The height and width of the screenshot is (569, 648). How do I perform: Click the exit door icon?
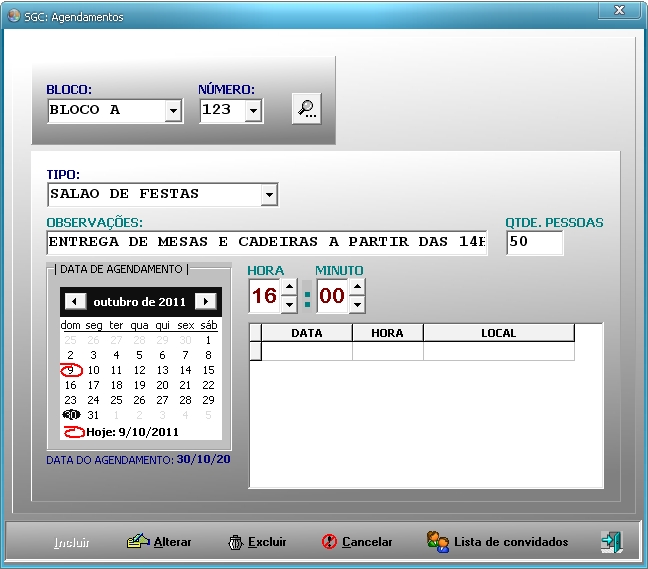(x=610, y=542)
